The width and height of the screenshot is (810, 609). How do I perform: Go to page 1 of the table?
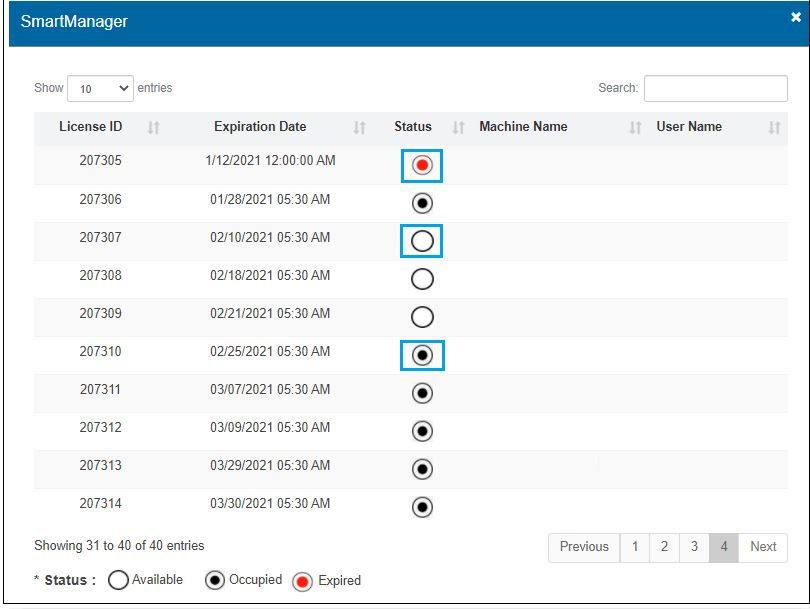[x=633, y=547]
